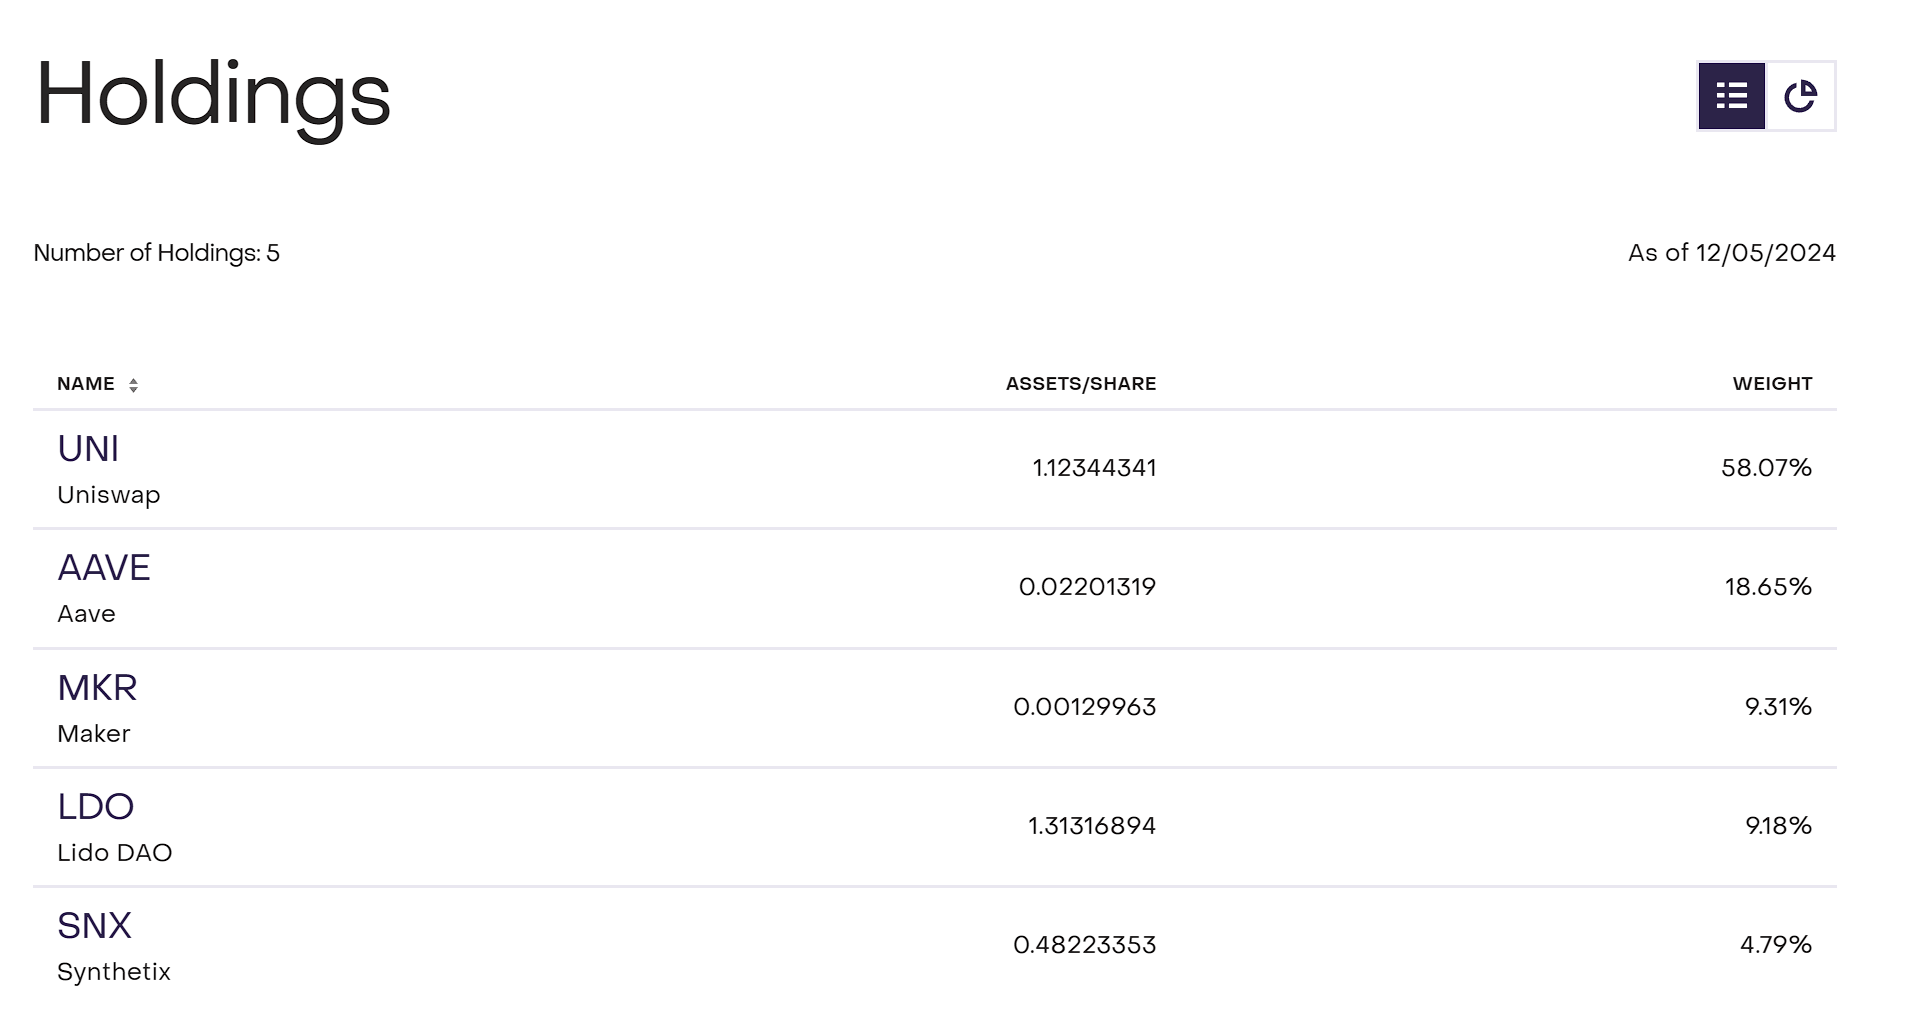This screenshot has width=1929, height=1012.
Task: Open the LDO ticker link
Action: (95, 807)
